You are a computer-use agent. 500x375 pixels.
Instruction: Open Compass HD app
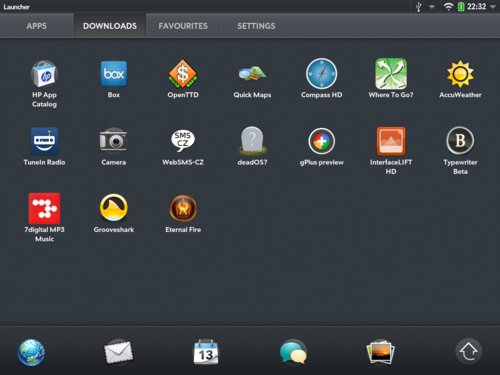click(x=322, y=74)
